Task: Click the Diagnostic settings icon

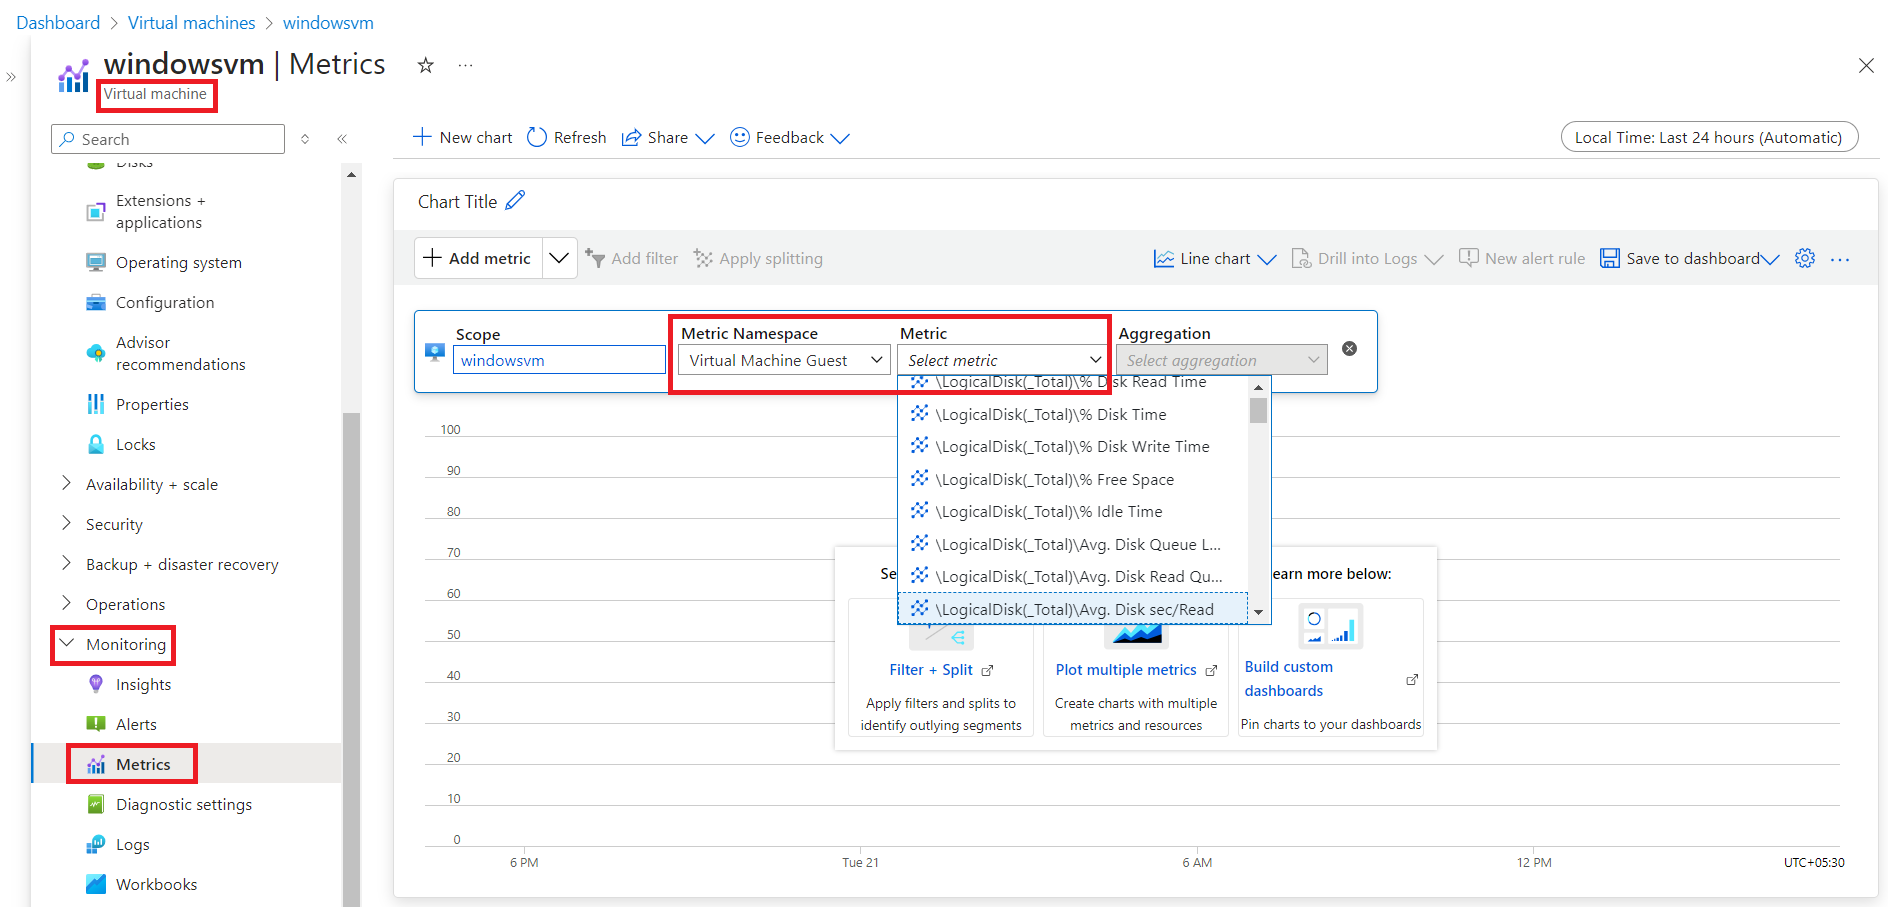Action: pyautogui.click(x=96, y=804)
